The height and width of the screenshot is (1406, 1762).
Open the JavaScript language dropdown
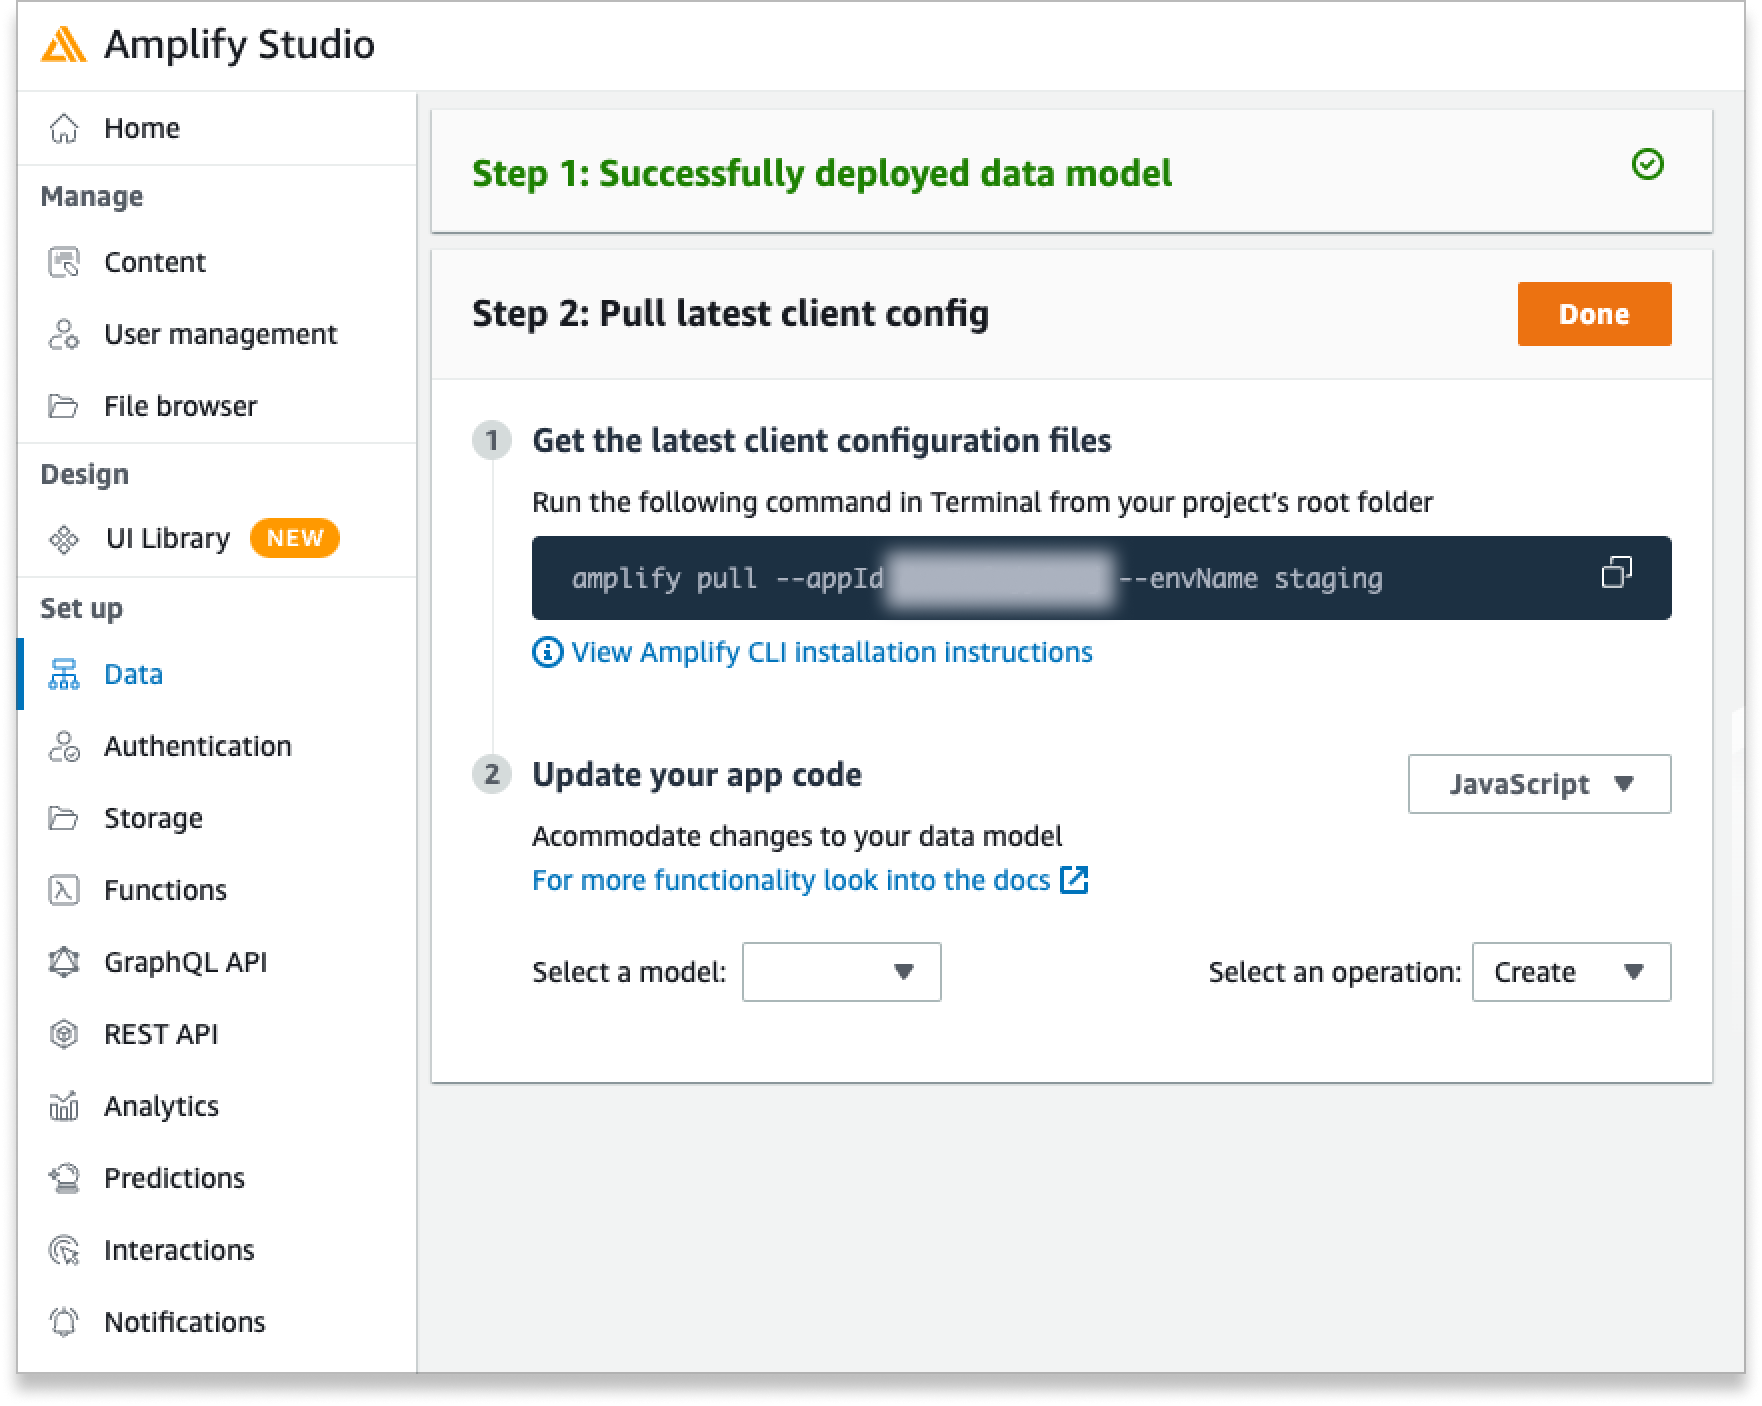1538,784
